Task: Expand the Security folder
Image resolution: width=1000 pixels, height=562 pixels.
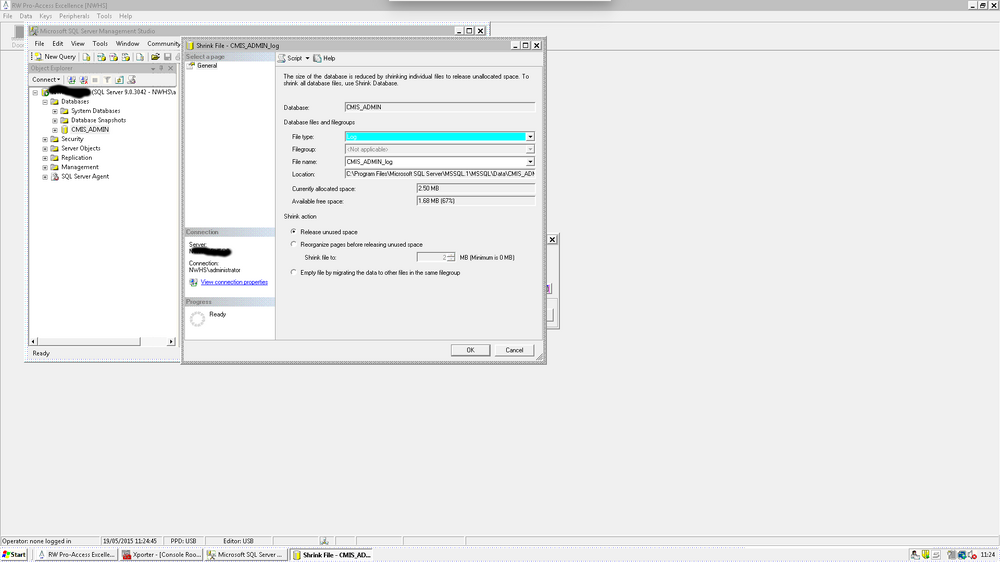Action: (45, 139)
